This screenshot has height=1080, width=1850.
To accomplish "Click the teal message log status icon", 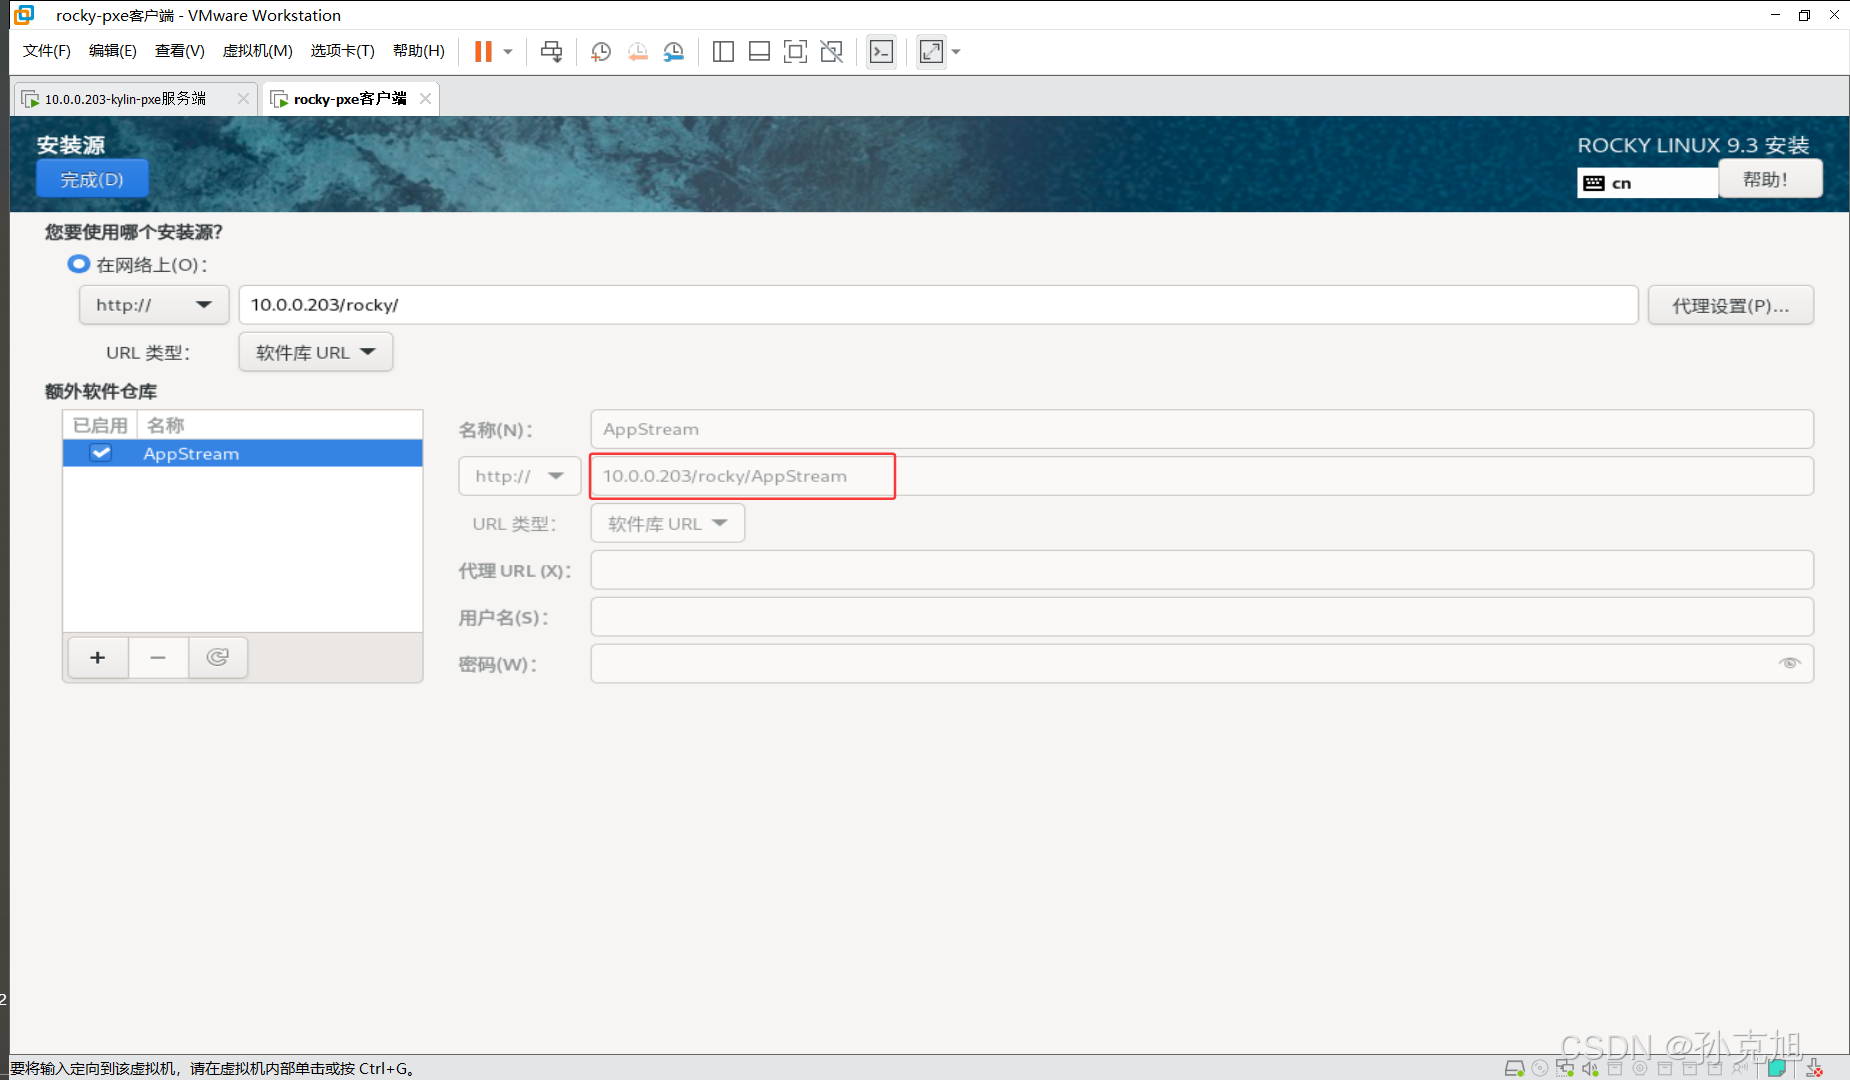I will click(1777, 1067).
